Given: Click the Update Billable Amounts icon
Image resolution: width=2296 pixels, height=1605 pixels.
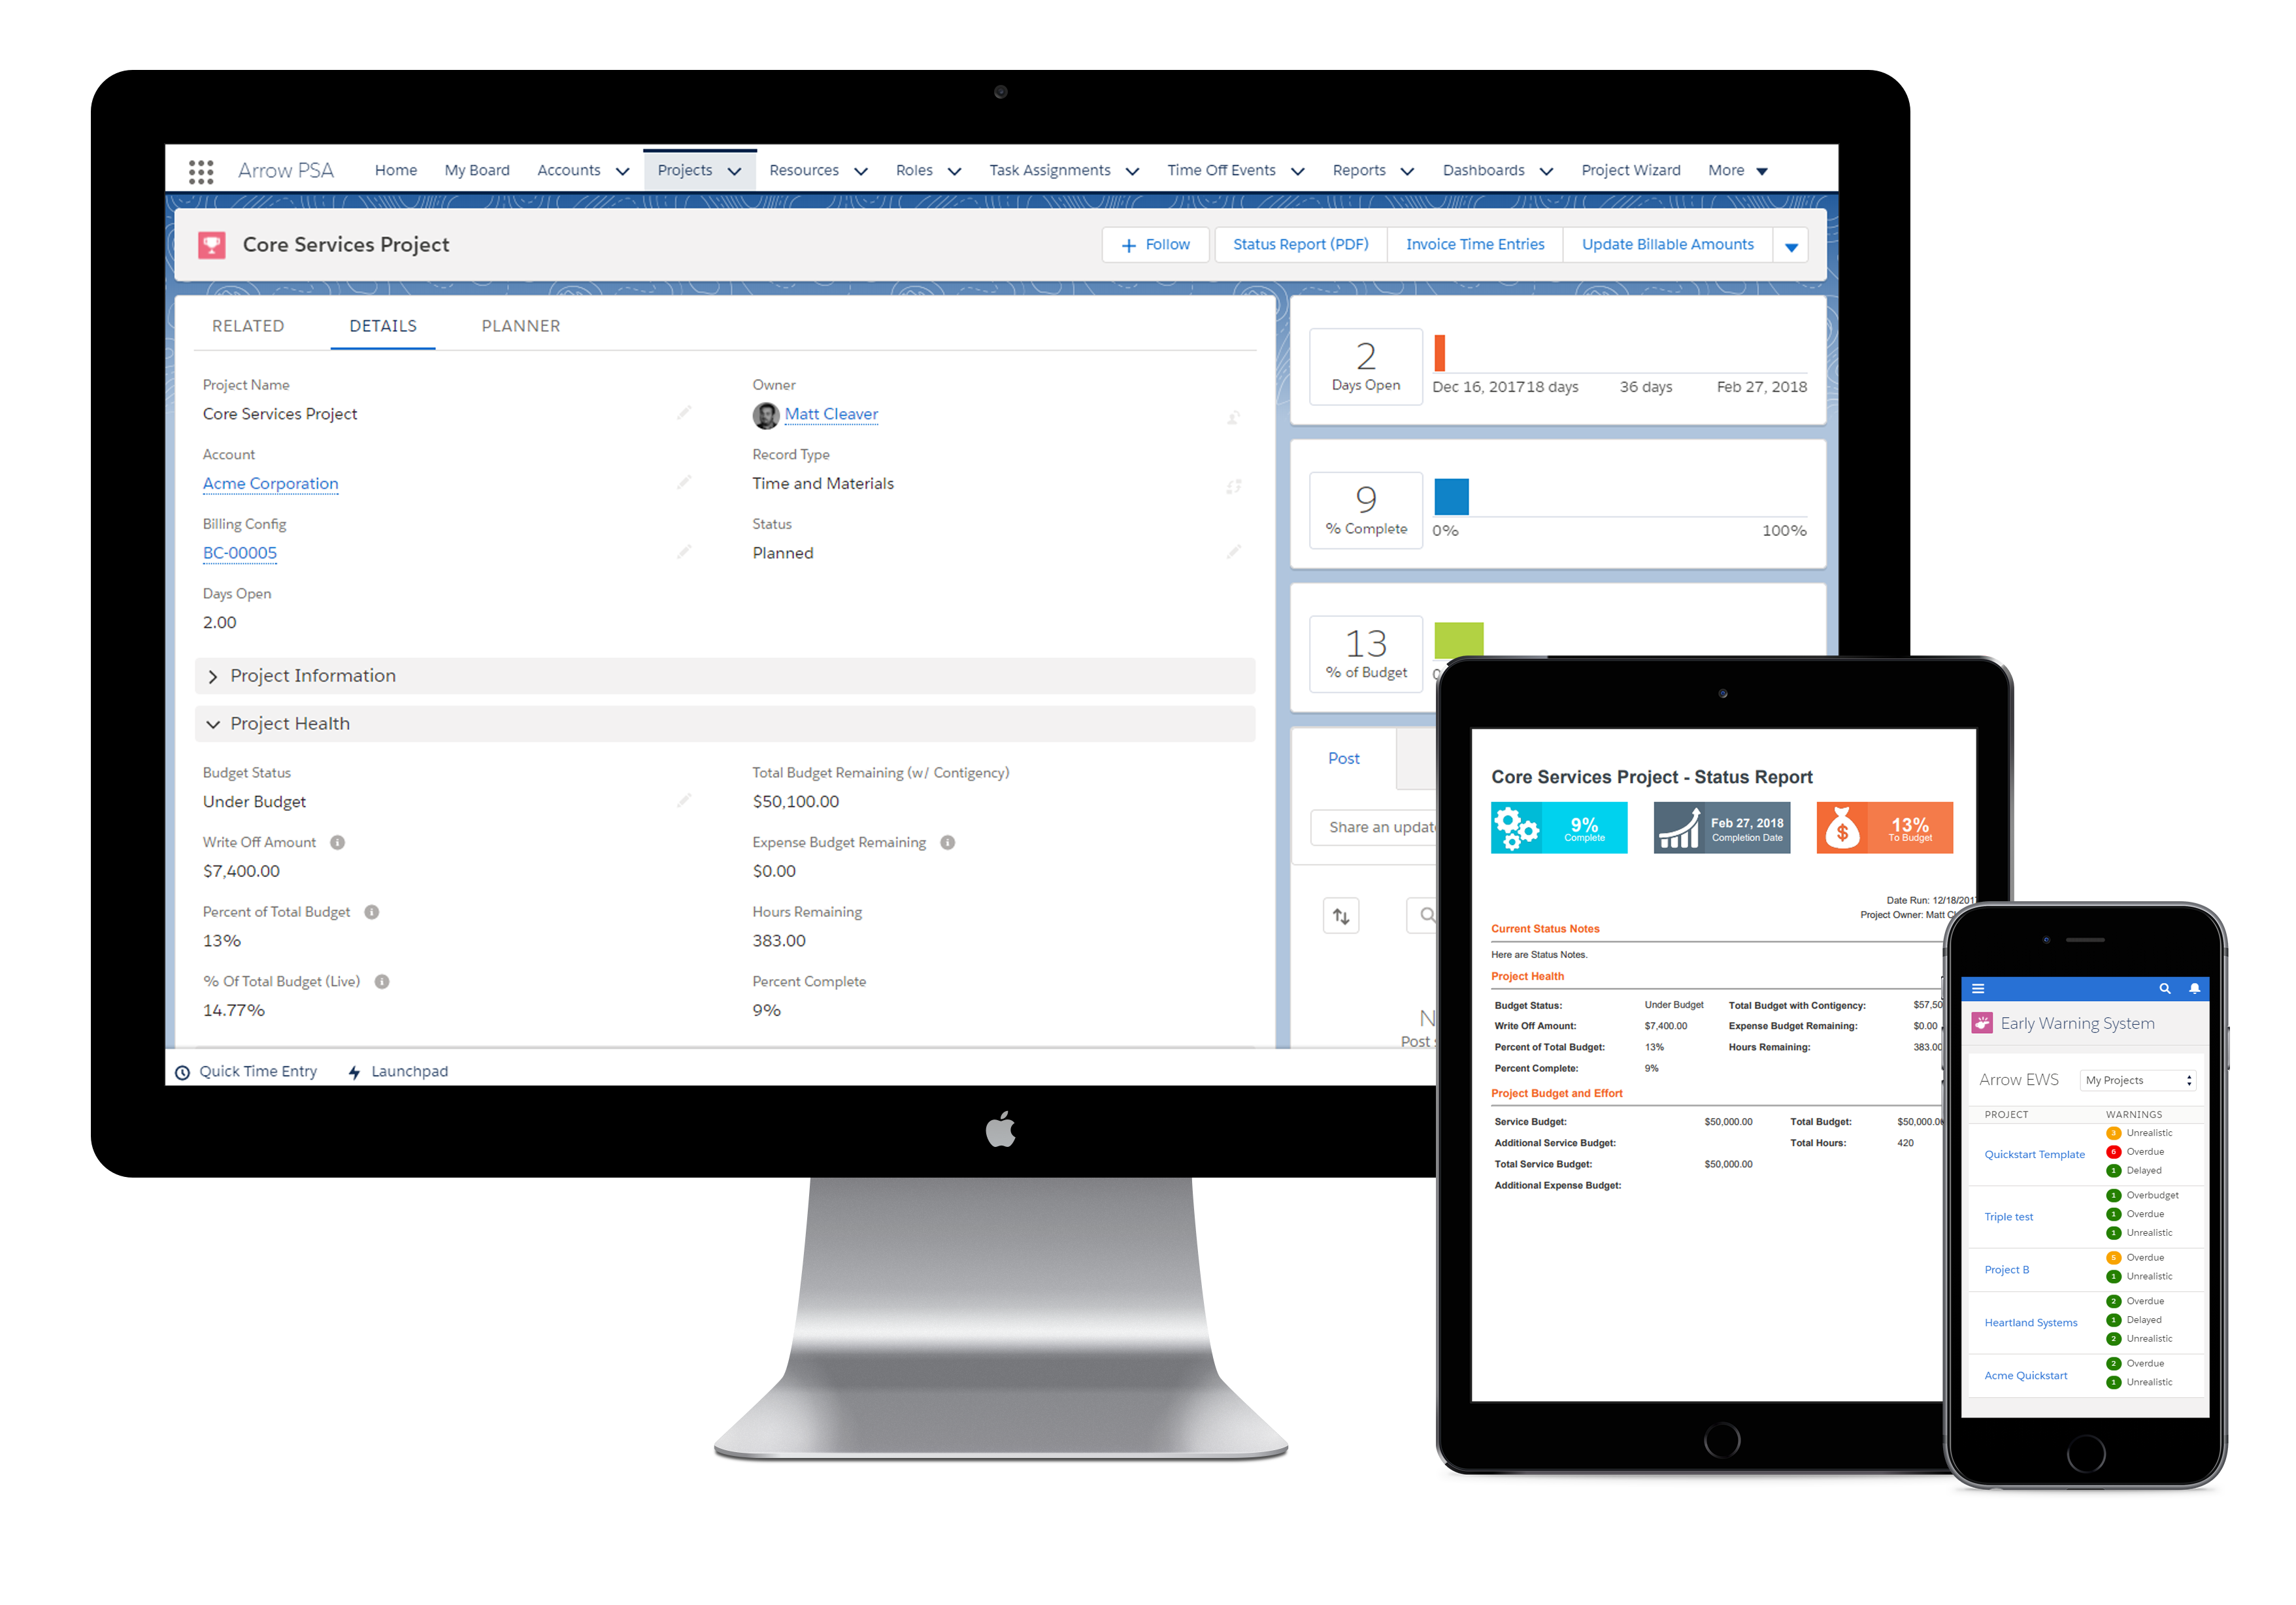Looking at the screenshot, I should (x=1666, y=244).
